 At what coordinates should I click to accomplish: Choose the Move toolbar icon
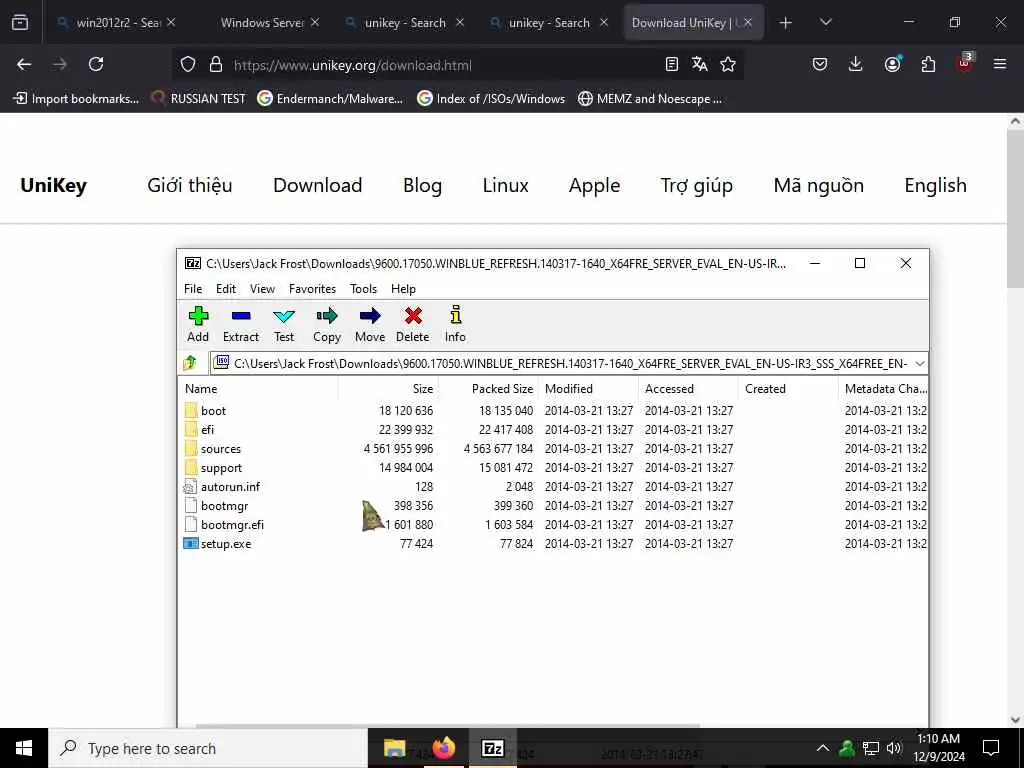tap(370, 325)
